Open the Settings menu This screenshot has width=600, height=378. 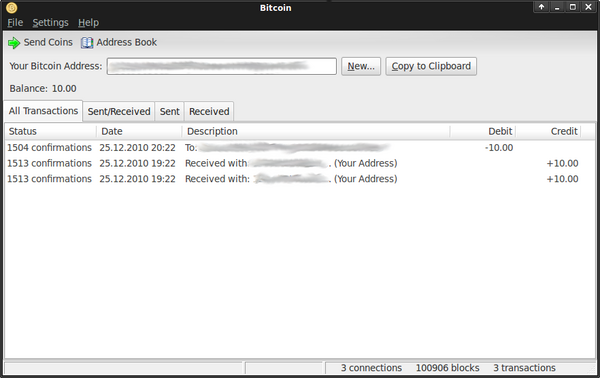click(x=50, y=23)
